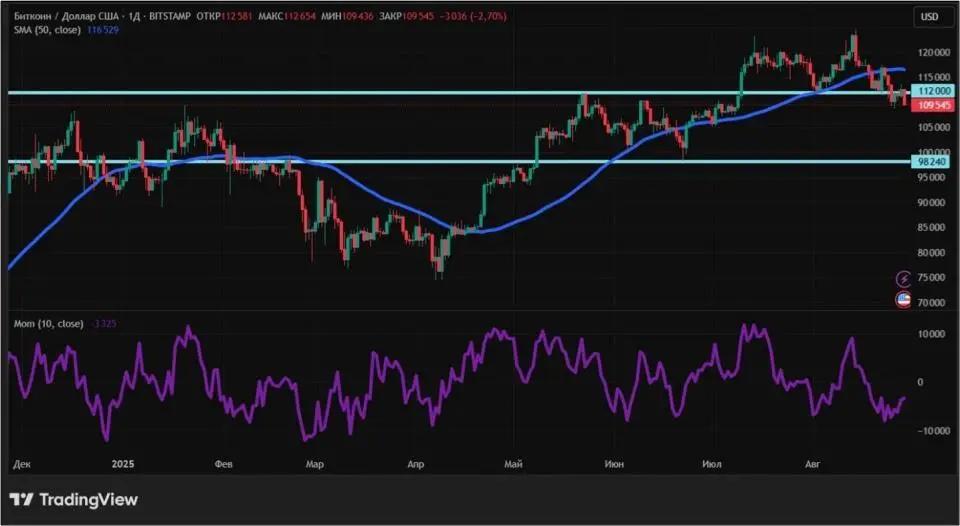Click the 2025 label on the time axis
Viewport: 960px width, 526px height.
pos(123,465)
